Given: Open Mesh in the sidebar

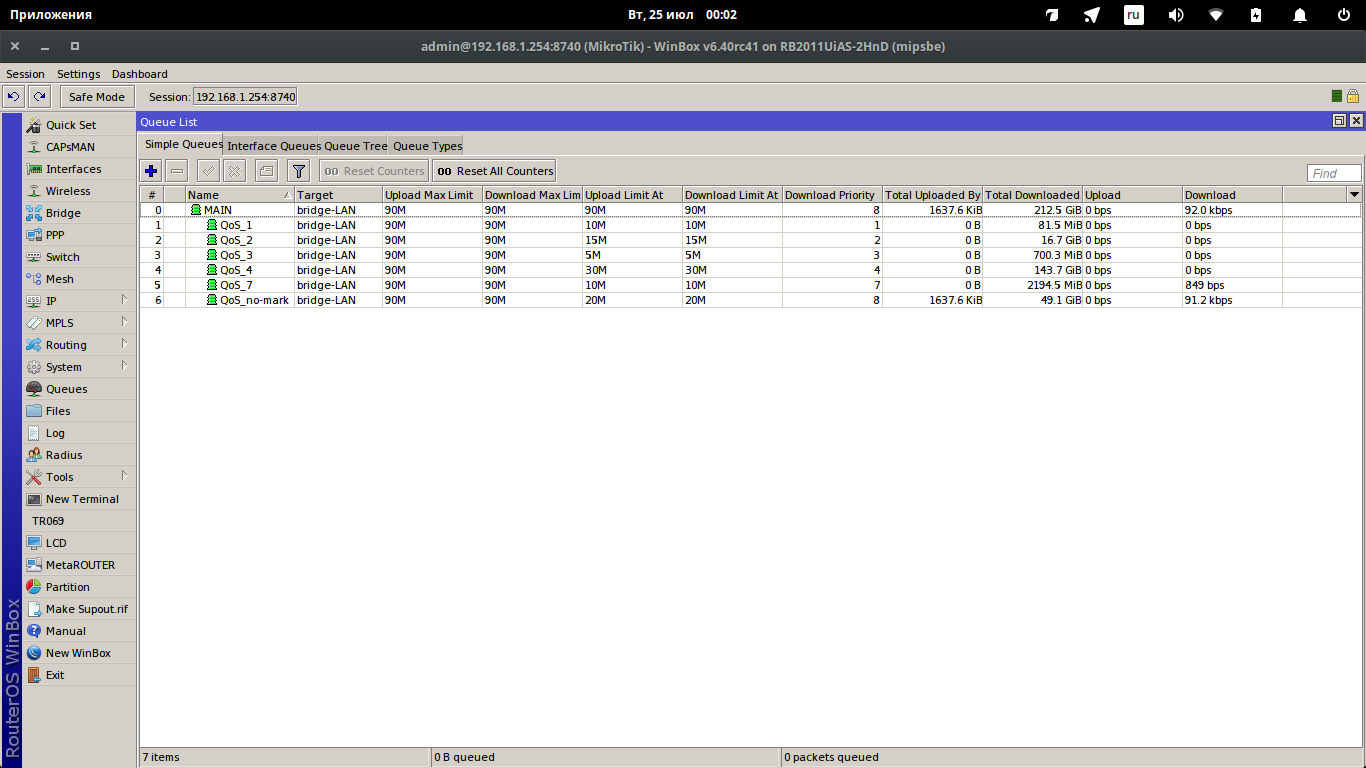Looking at the screenshot, I should coord(79,279).
